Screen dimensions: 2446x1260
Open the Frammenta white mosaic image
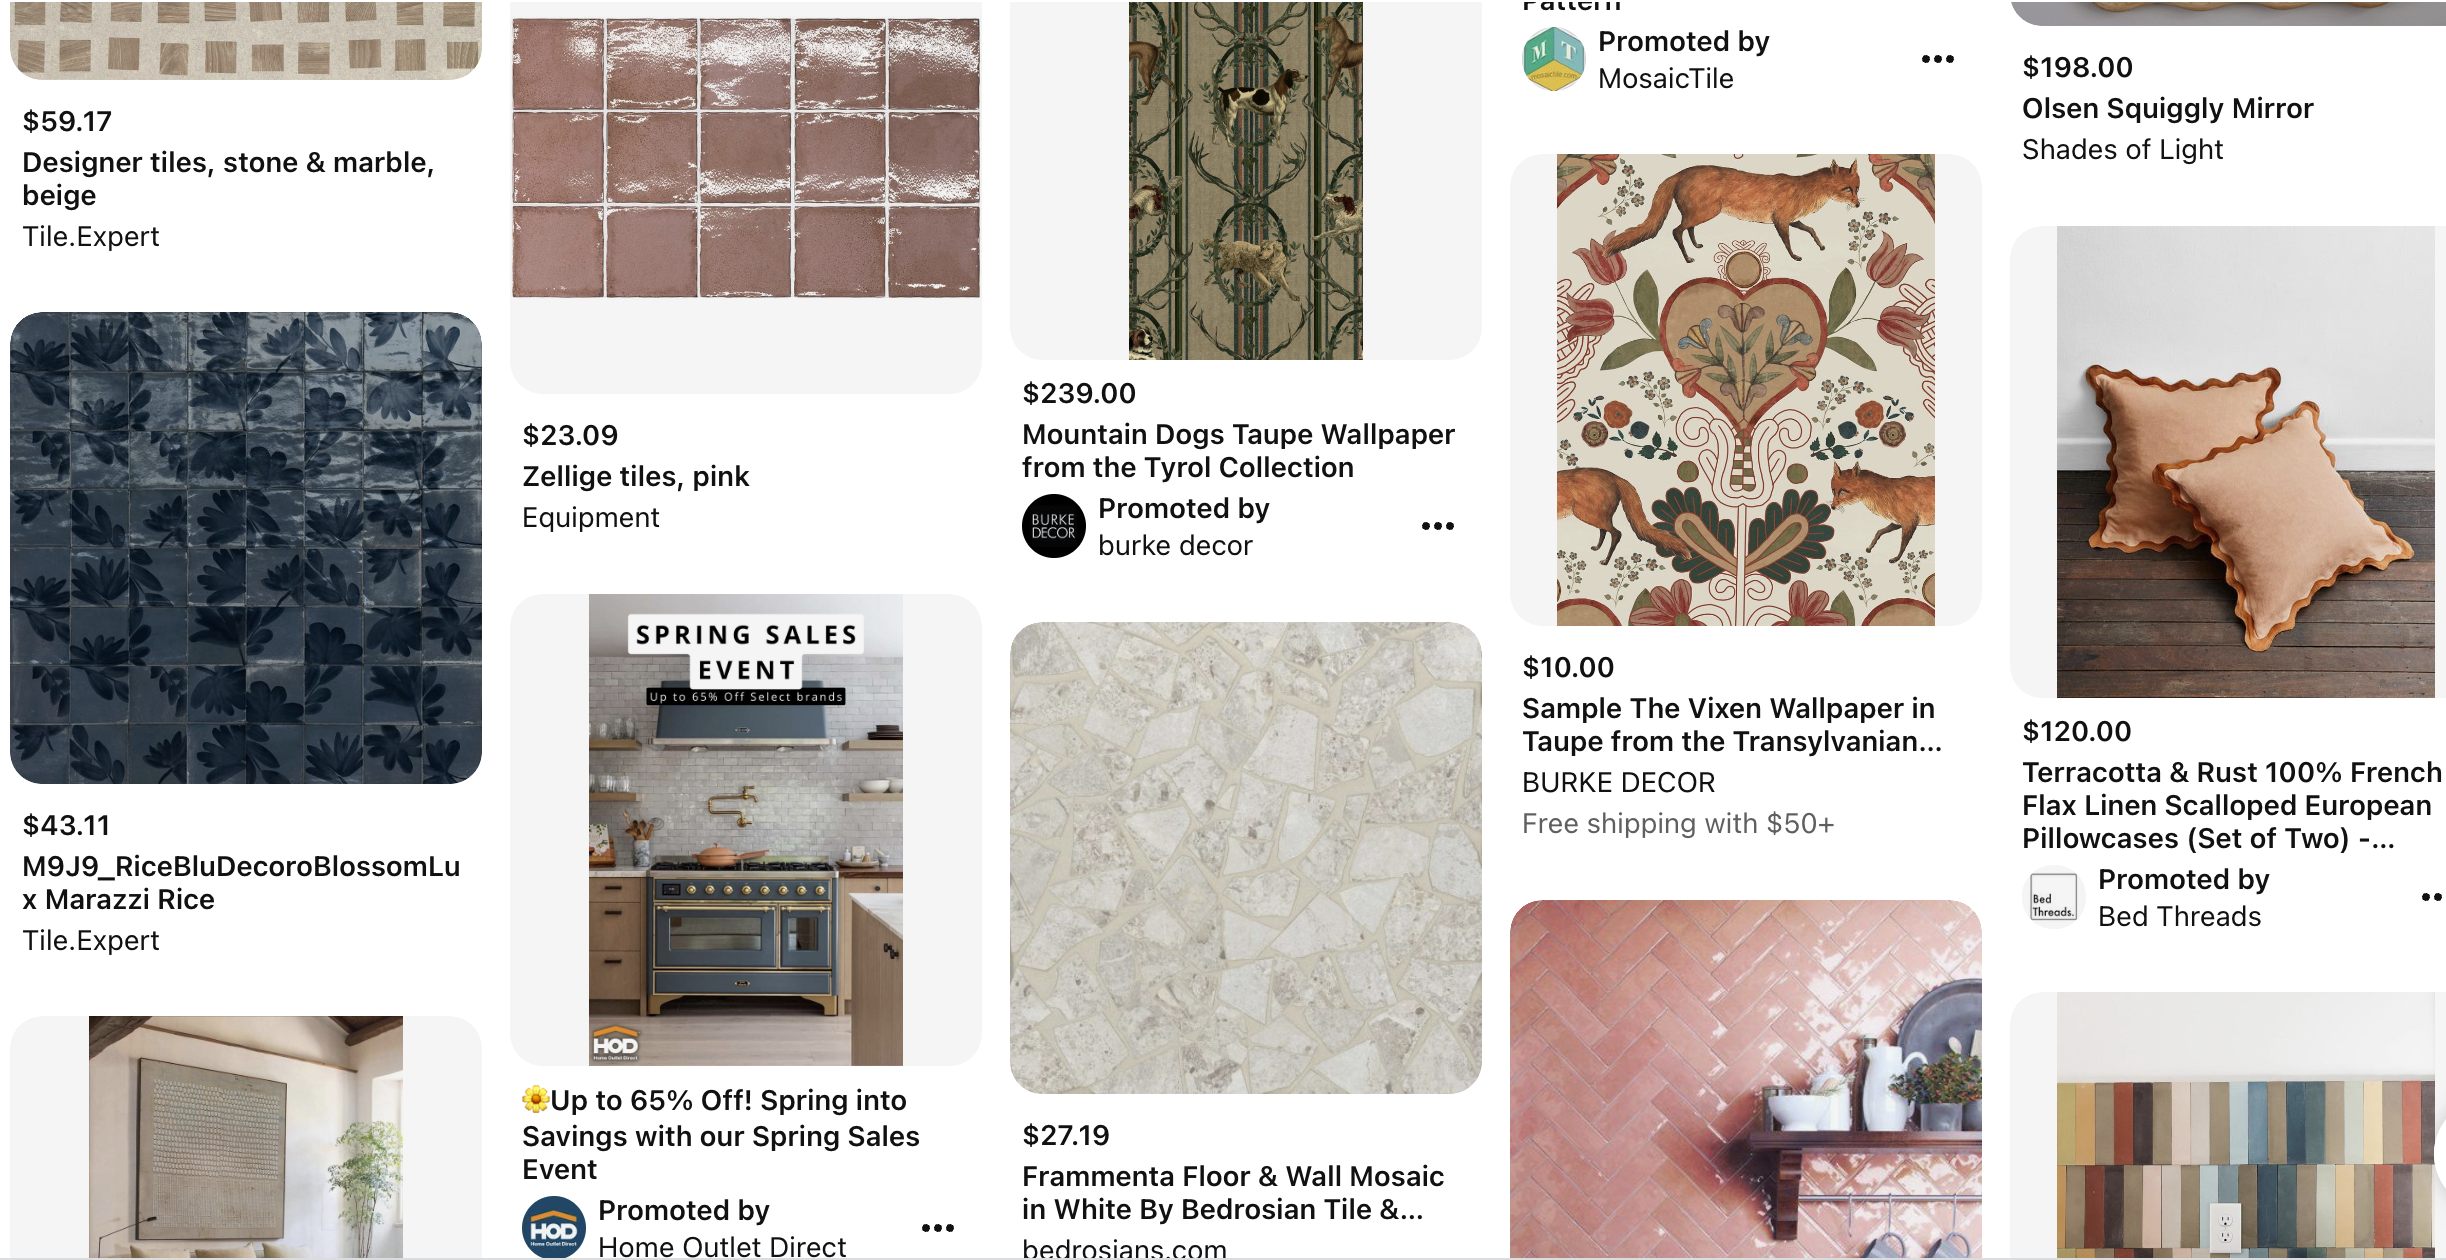coord(1246,858)
